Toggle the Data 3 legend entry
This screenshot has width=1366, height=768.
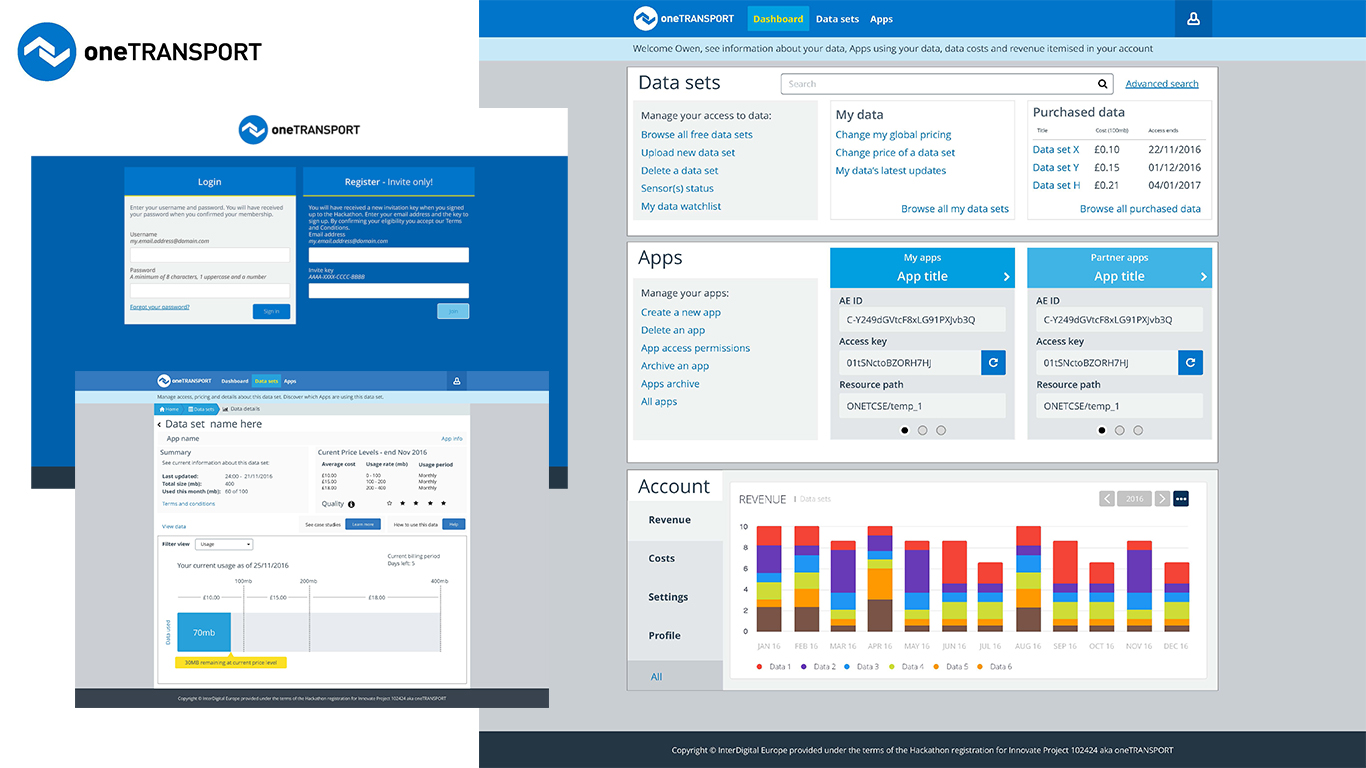point(862,666)
